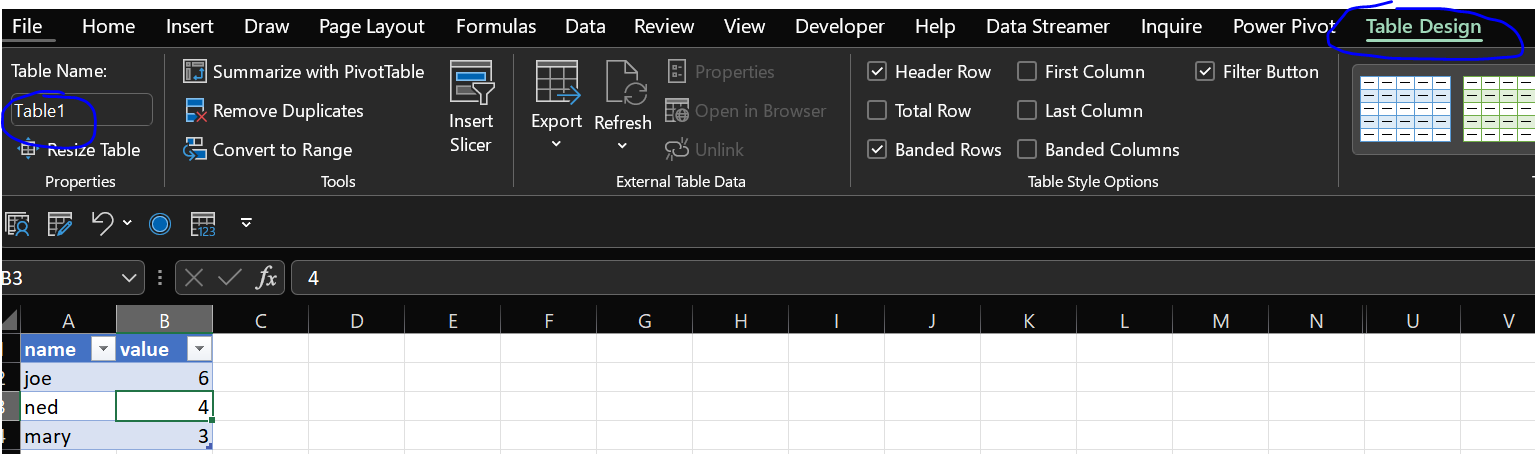Toggle the Header Row checkbox
Screen dimensions: 1535x454
tap(877, 72)
